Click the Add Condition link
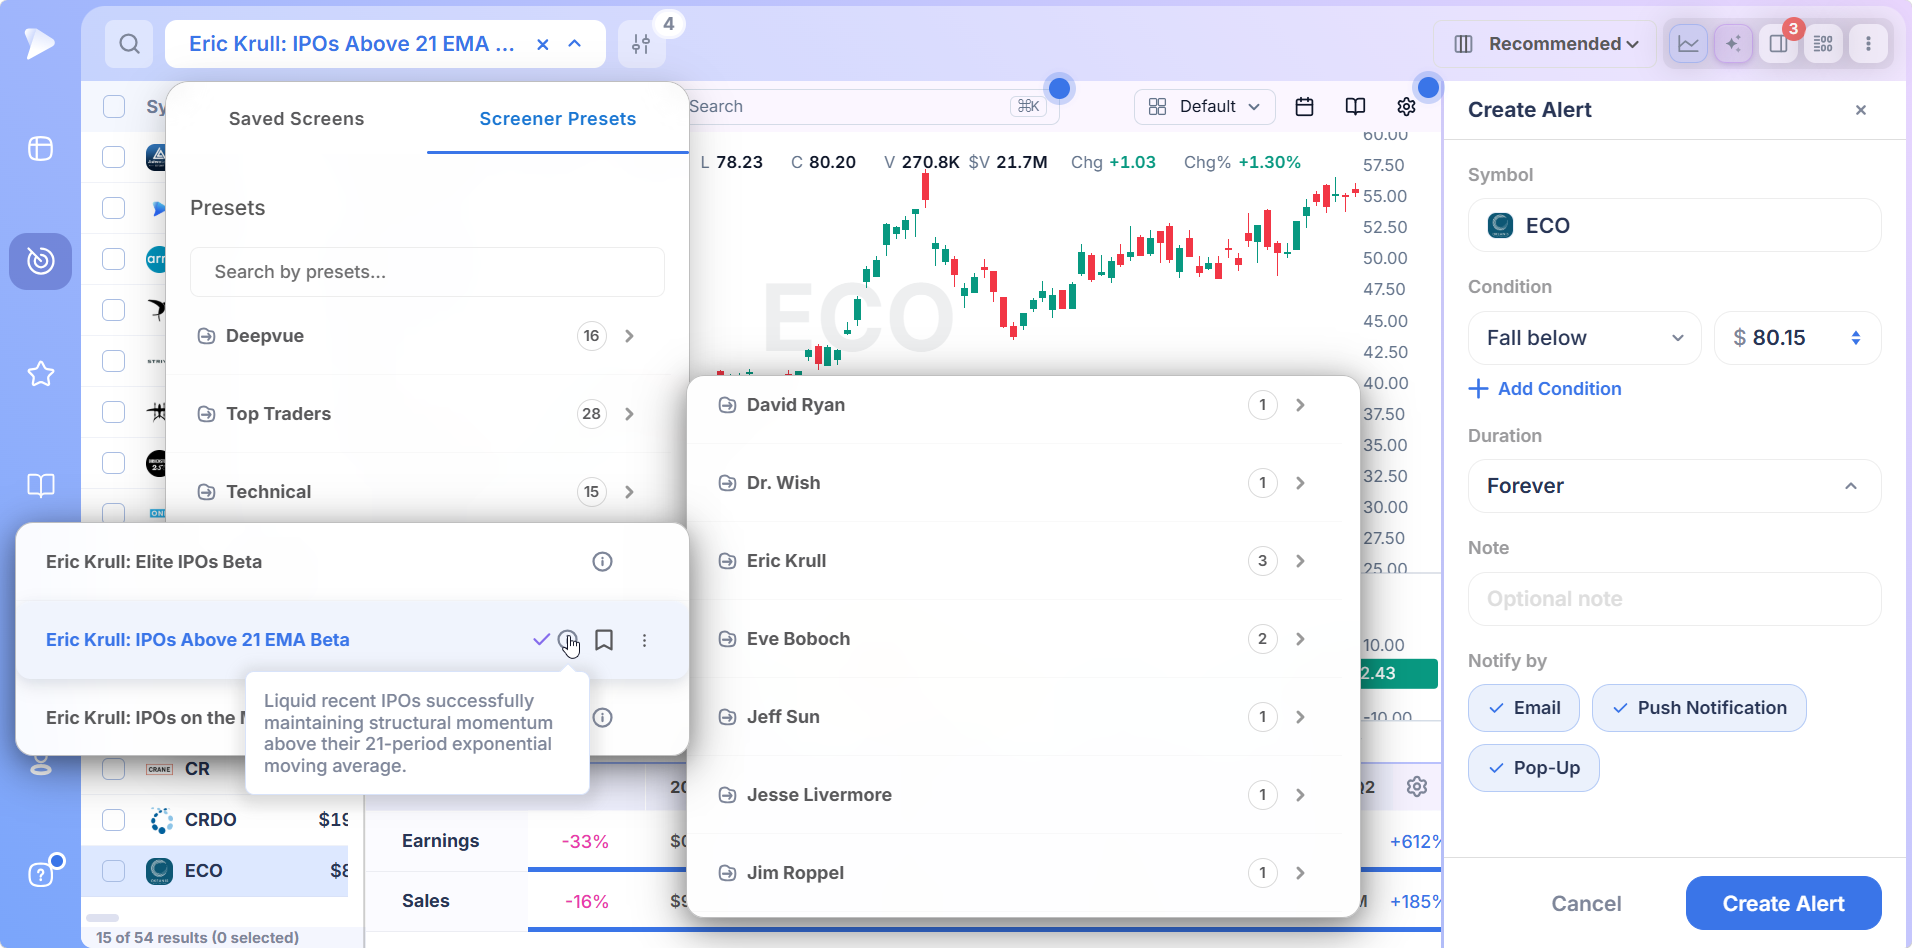Image resolution: width=1912 pixels, height=948 pixels. tap(1545, 389)
